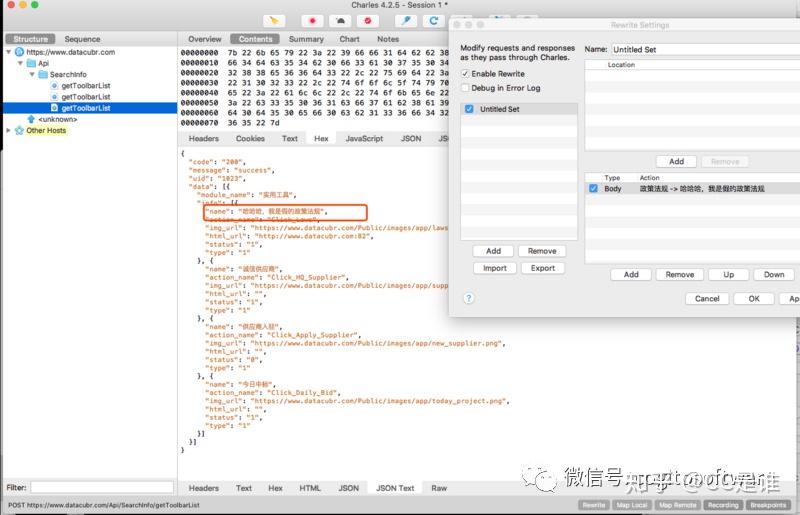The height and width of the screenshot is (515, 800).
Task: Open the response HTML tab
Action: pos(310,488)
